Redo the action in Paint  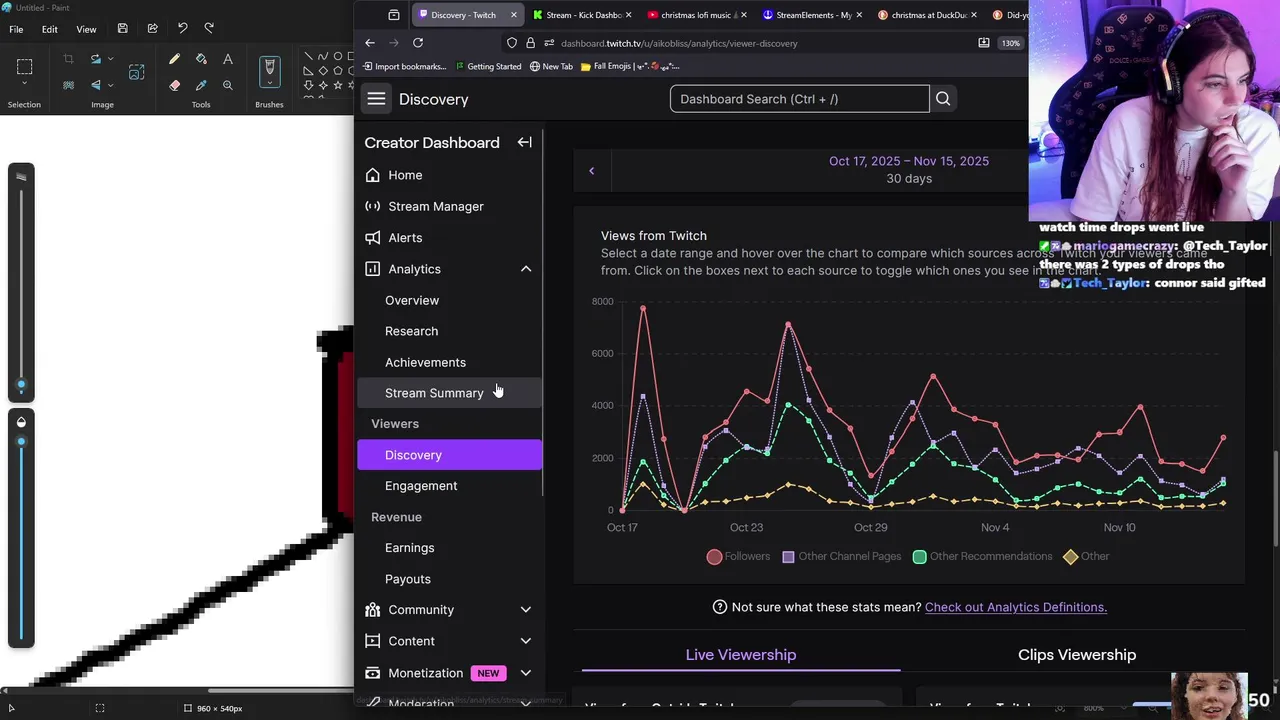click(209, 29)
